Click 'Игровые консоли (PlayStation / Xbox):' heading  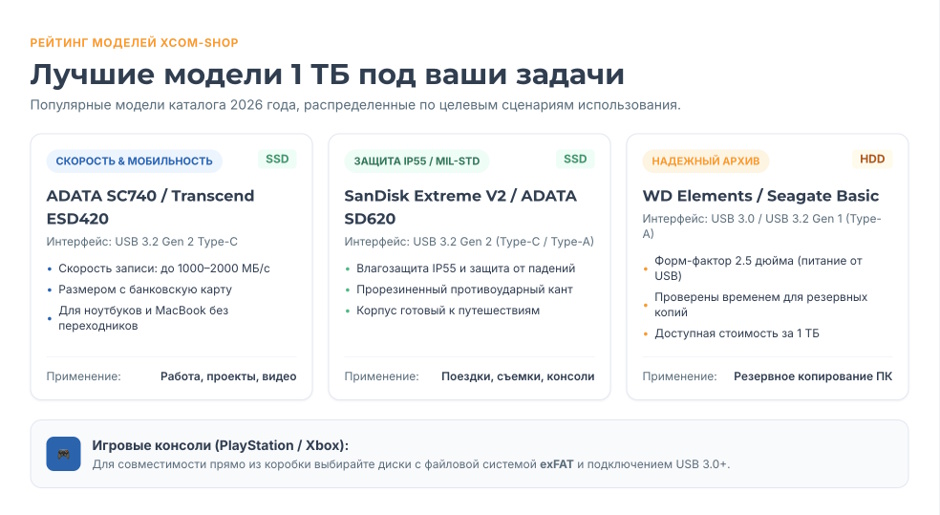pyautogui.click(x=220, y=445)
